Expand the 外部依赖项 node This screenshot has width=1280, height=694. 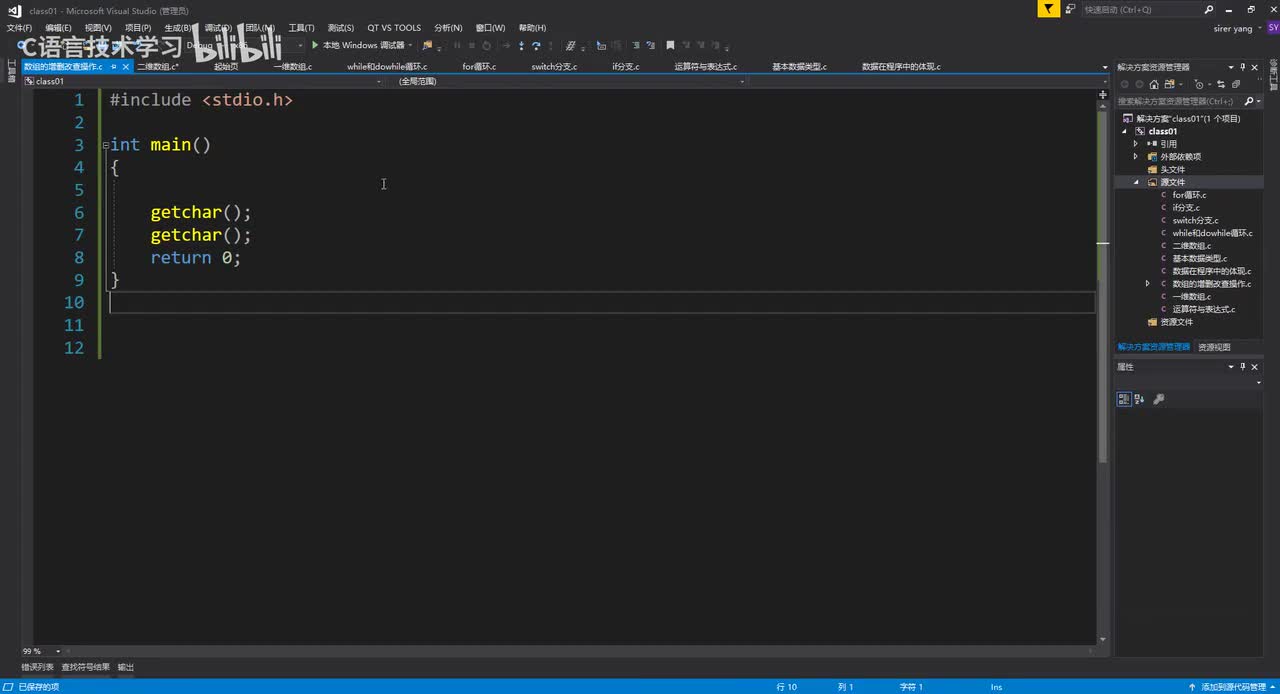pyautogui.click(x=1136, y=157)
